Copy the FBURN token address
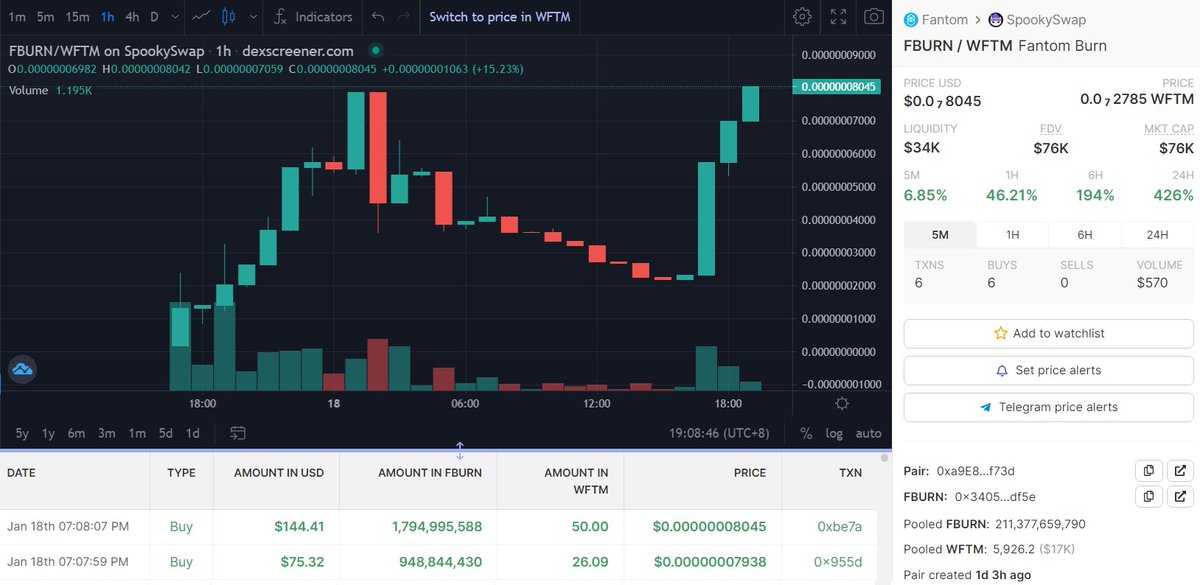Viewport: 1200px width, 585px height. [1148, 496]
